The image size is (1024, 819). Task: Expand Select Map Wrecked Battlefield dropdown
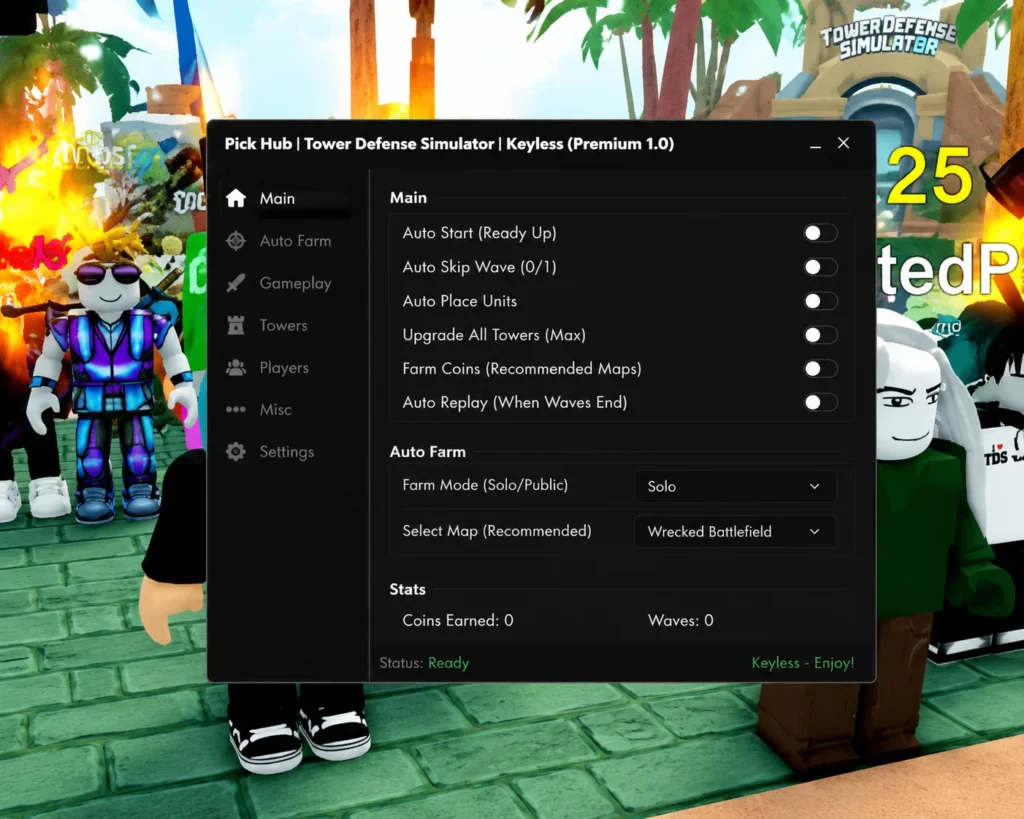click(x=735, y=532)
